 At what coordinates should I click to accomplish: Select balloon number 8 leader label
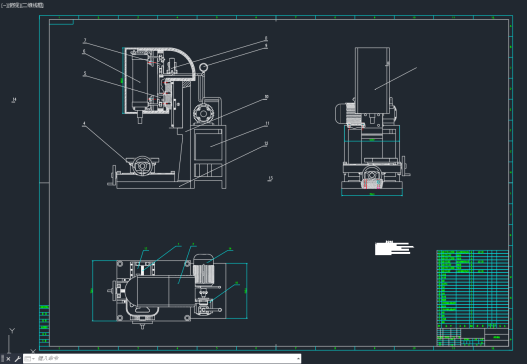pyautogui.click(x=266, y=38)
